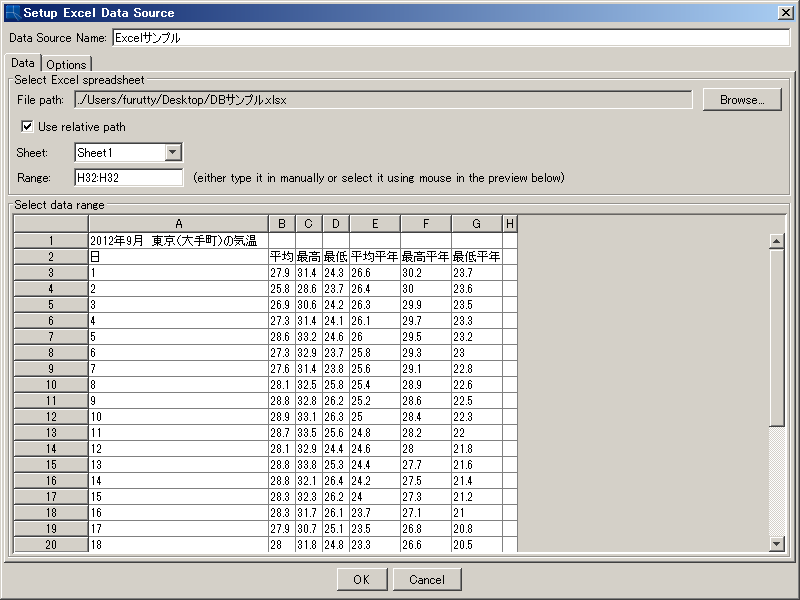Screen dimensions: 800x600
Task: Click the Browse... button
Action: tap(742, 99)
